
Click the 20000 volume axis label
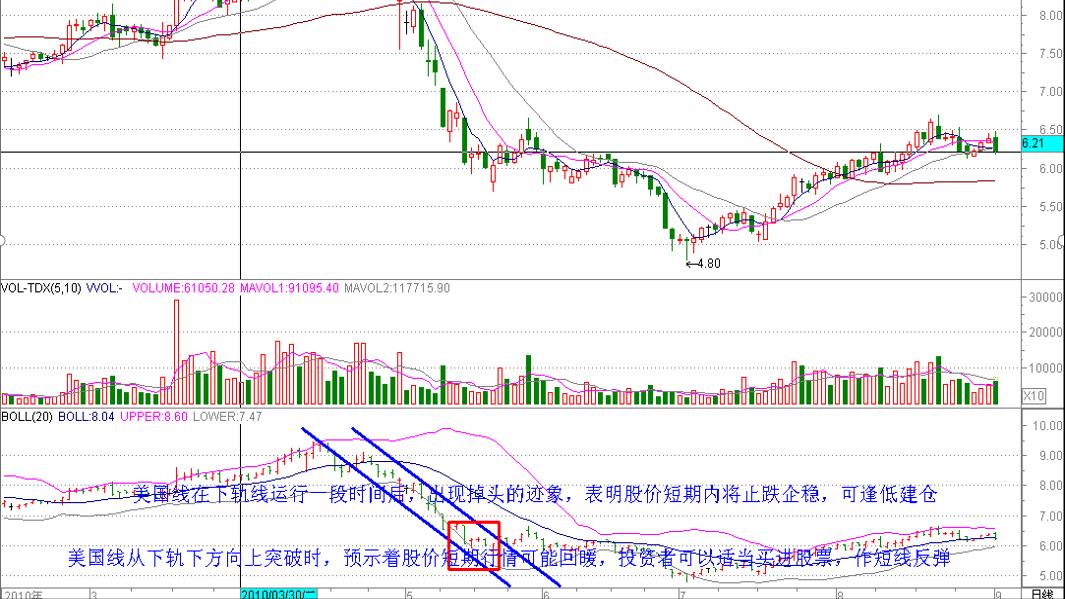coord(1046,332)
